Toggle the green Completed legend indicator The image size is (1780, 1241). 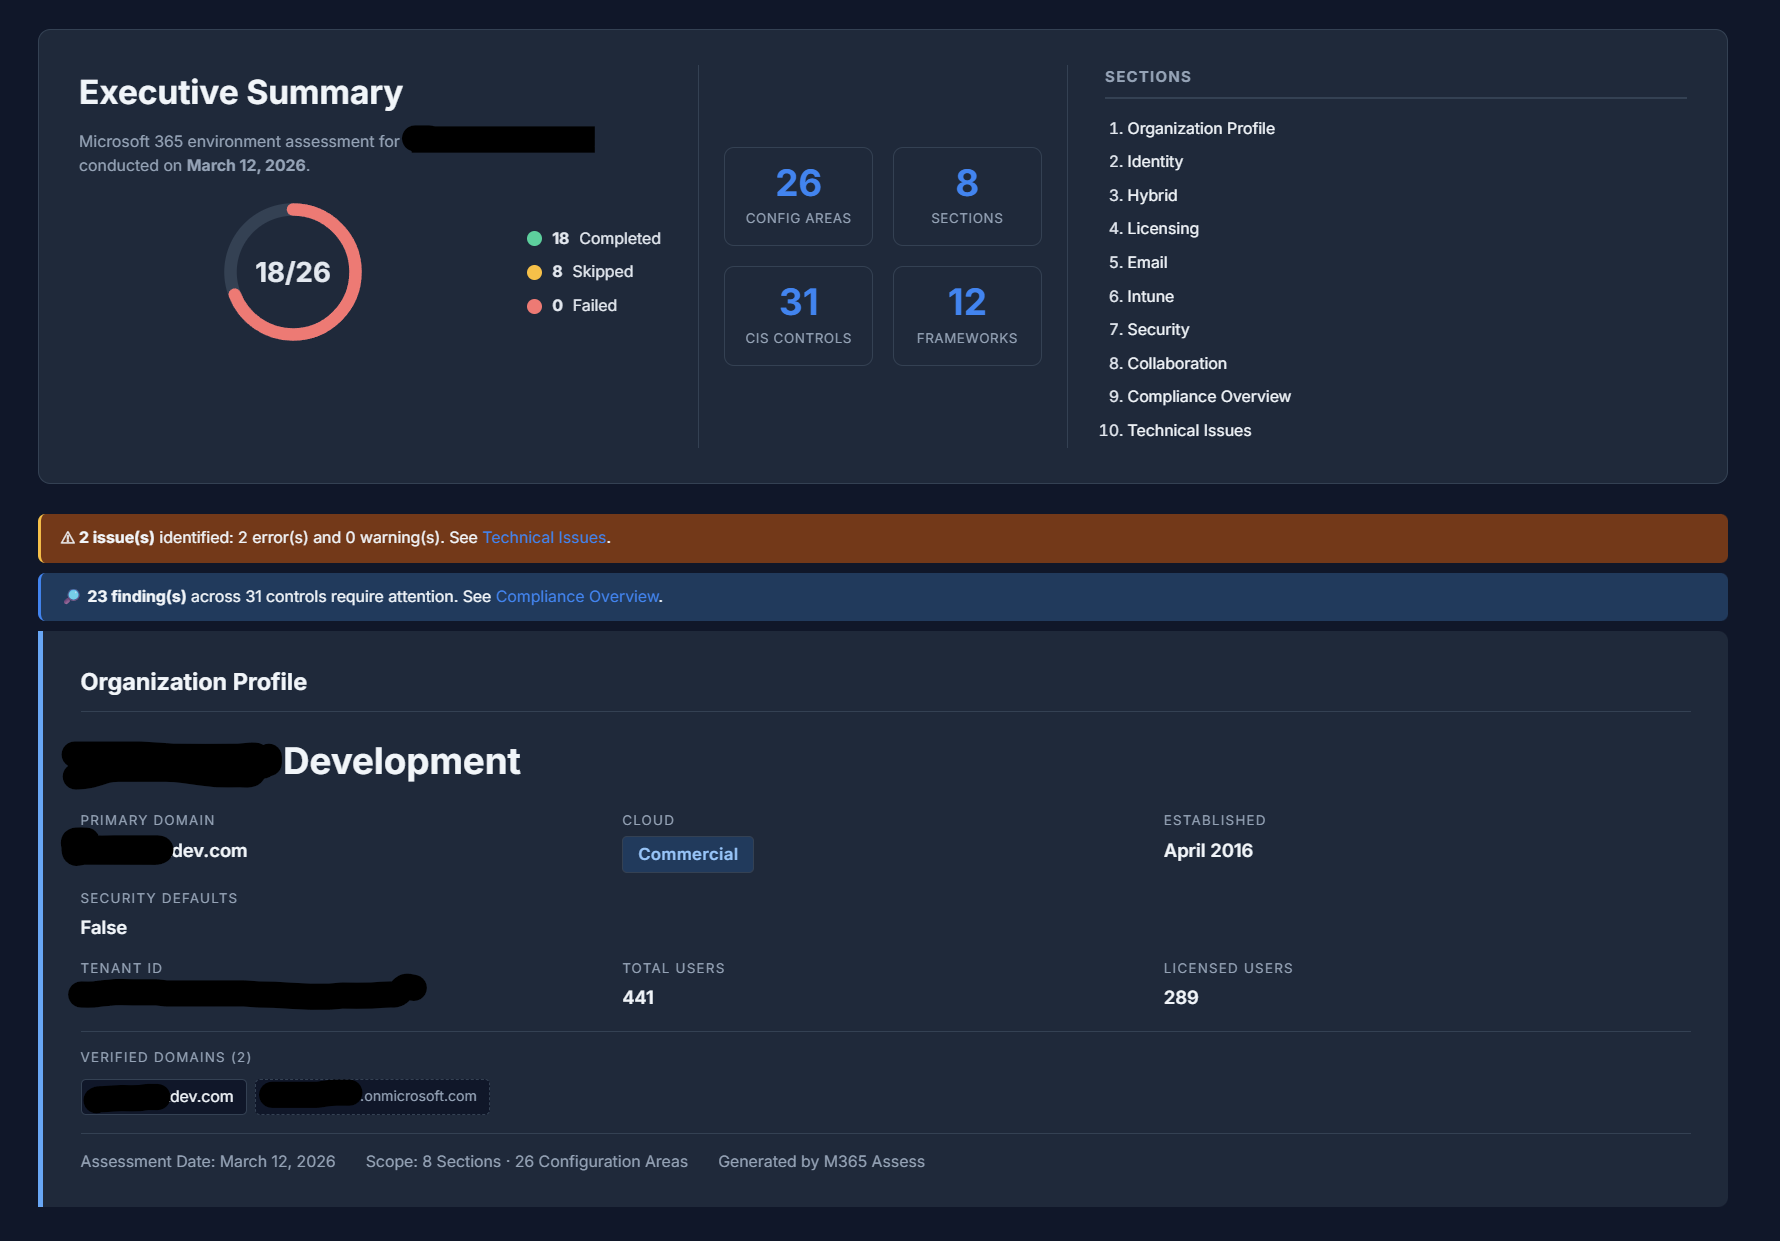pos(533,238)
